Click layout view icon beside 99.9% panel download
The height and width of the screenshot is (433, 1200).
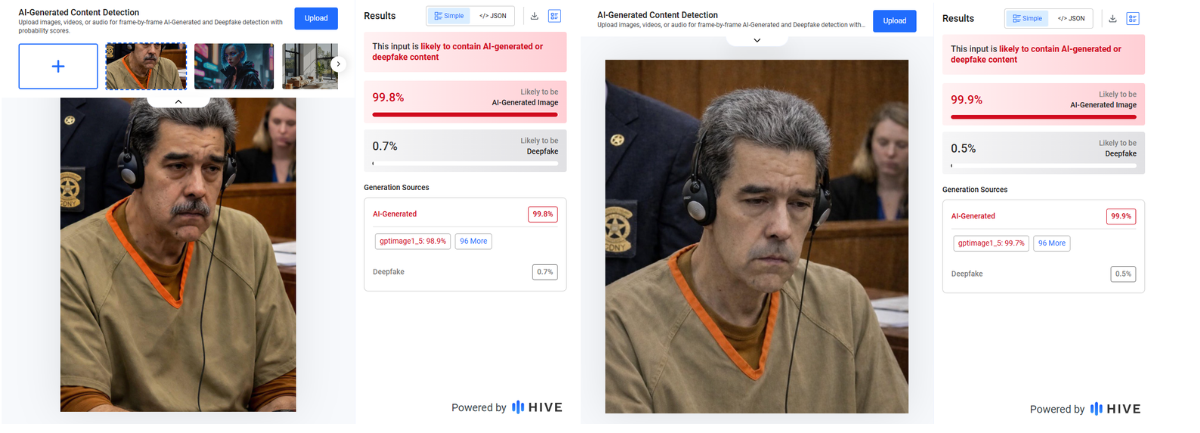[1132, 18]
